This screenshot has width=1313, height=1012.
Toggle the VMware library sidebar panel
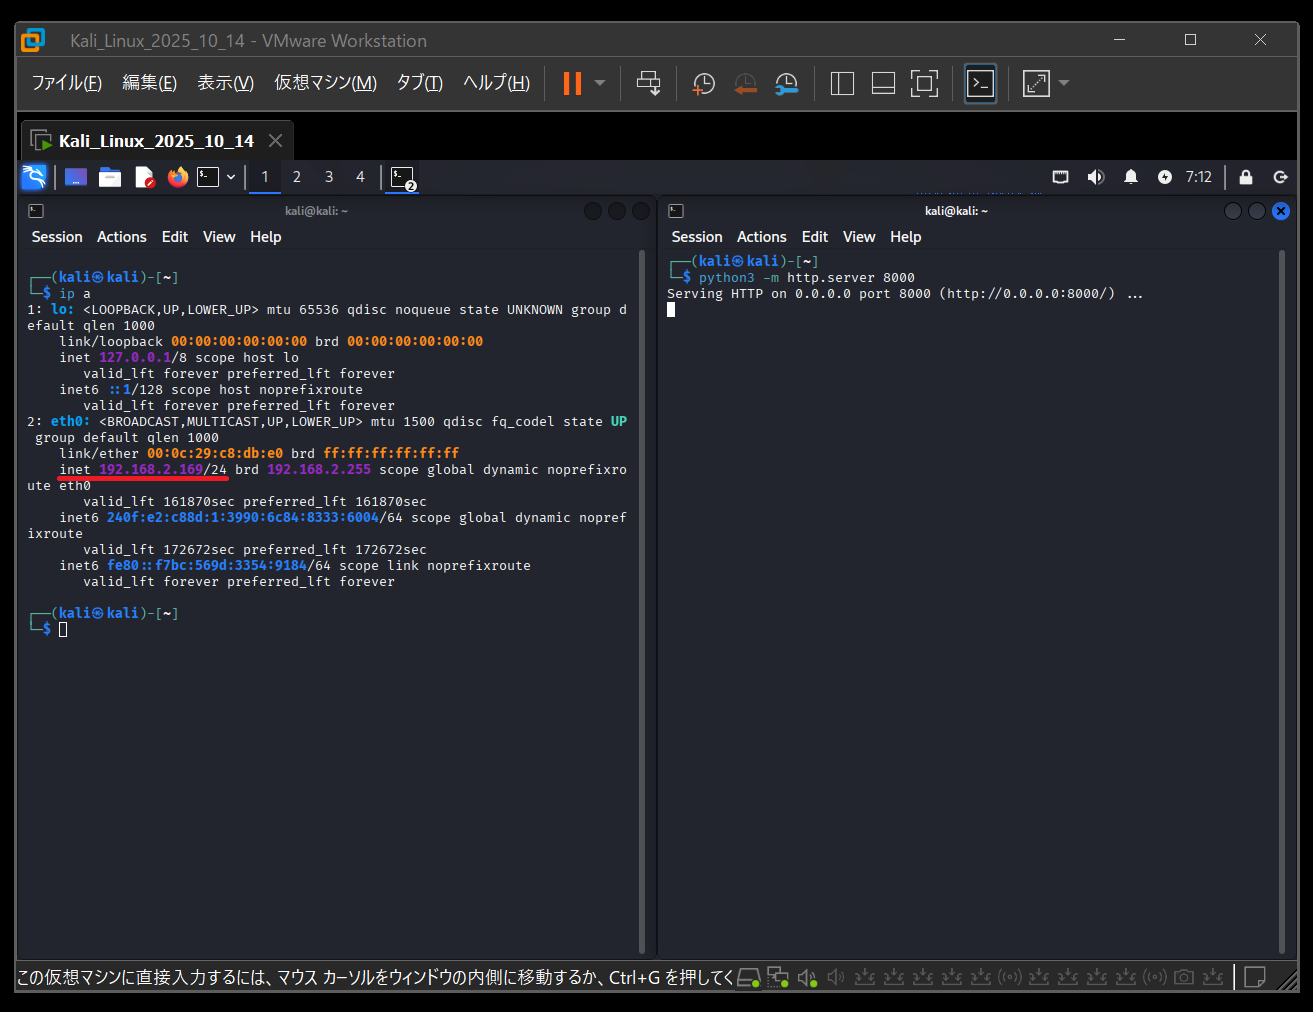[x=842, y=84]
